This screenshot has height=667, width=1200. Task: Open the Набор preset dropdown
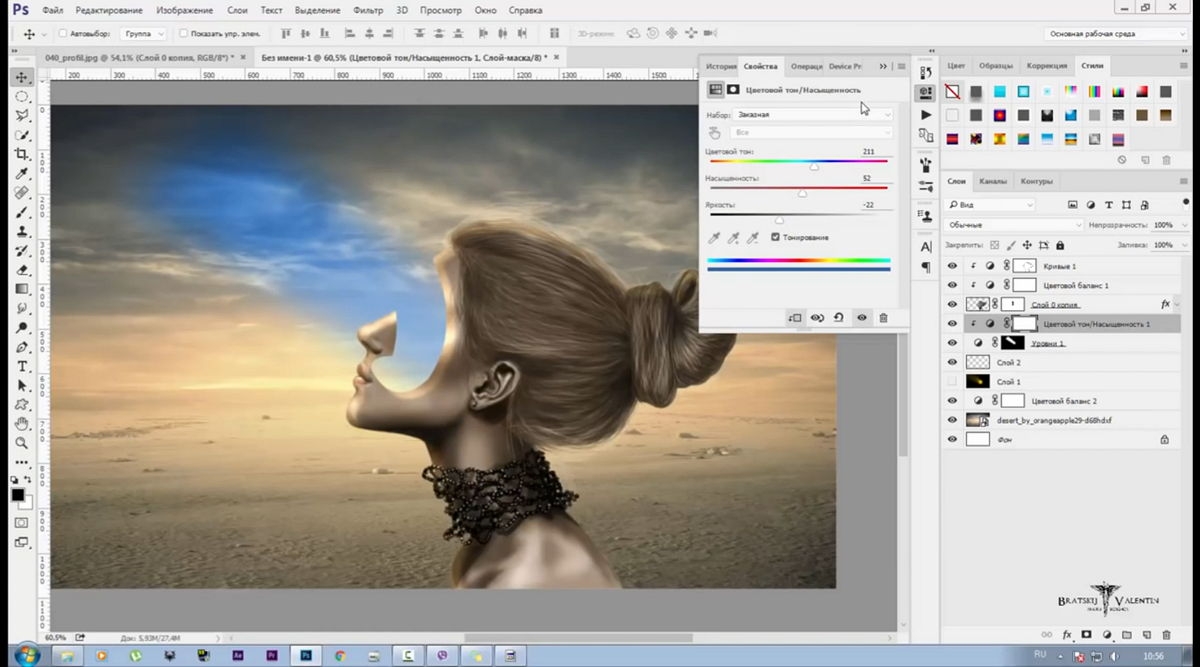(x=813, y=114)
